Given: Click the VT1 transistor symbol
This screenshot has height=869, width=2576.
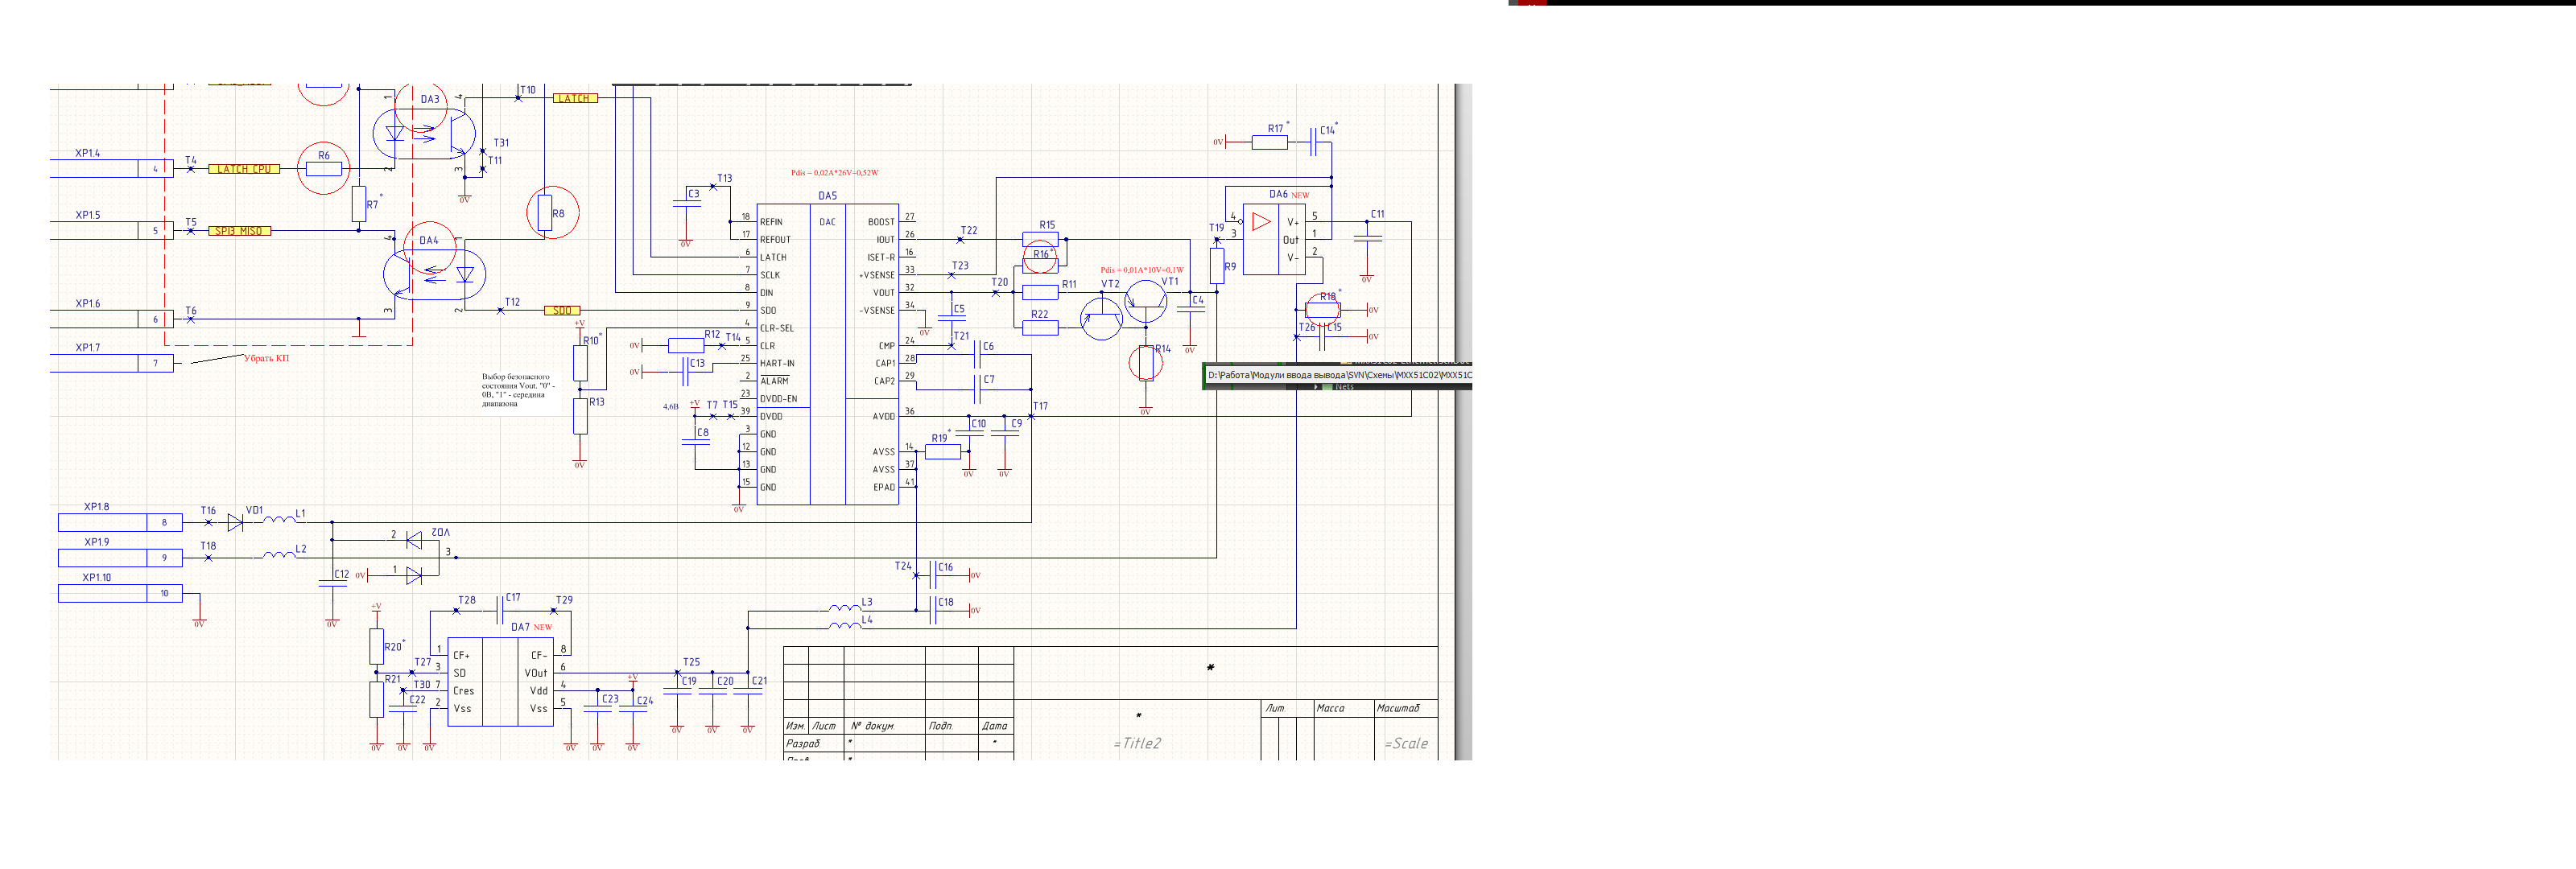Looking at the screenshot, I should click(x=1145, y=301).
